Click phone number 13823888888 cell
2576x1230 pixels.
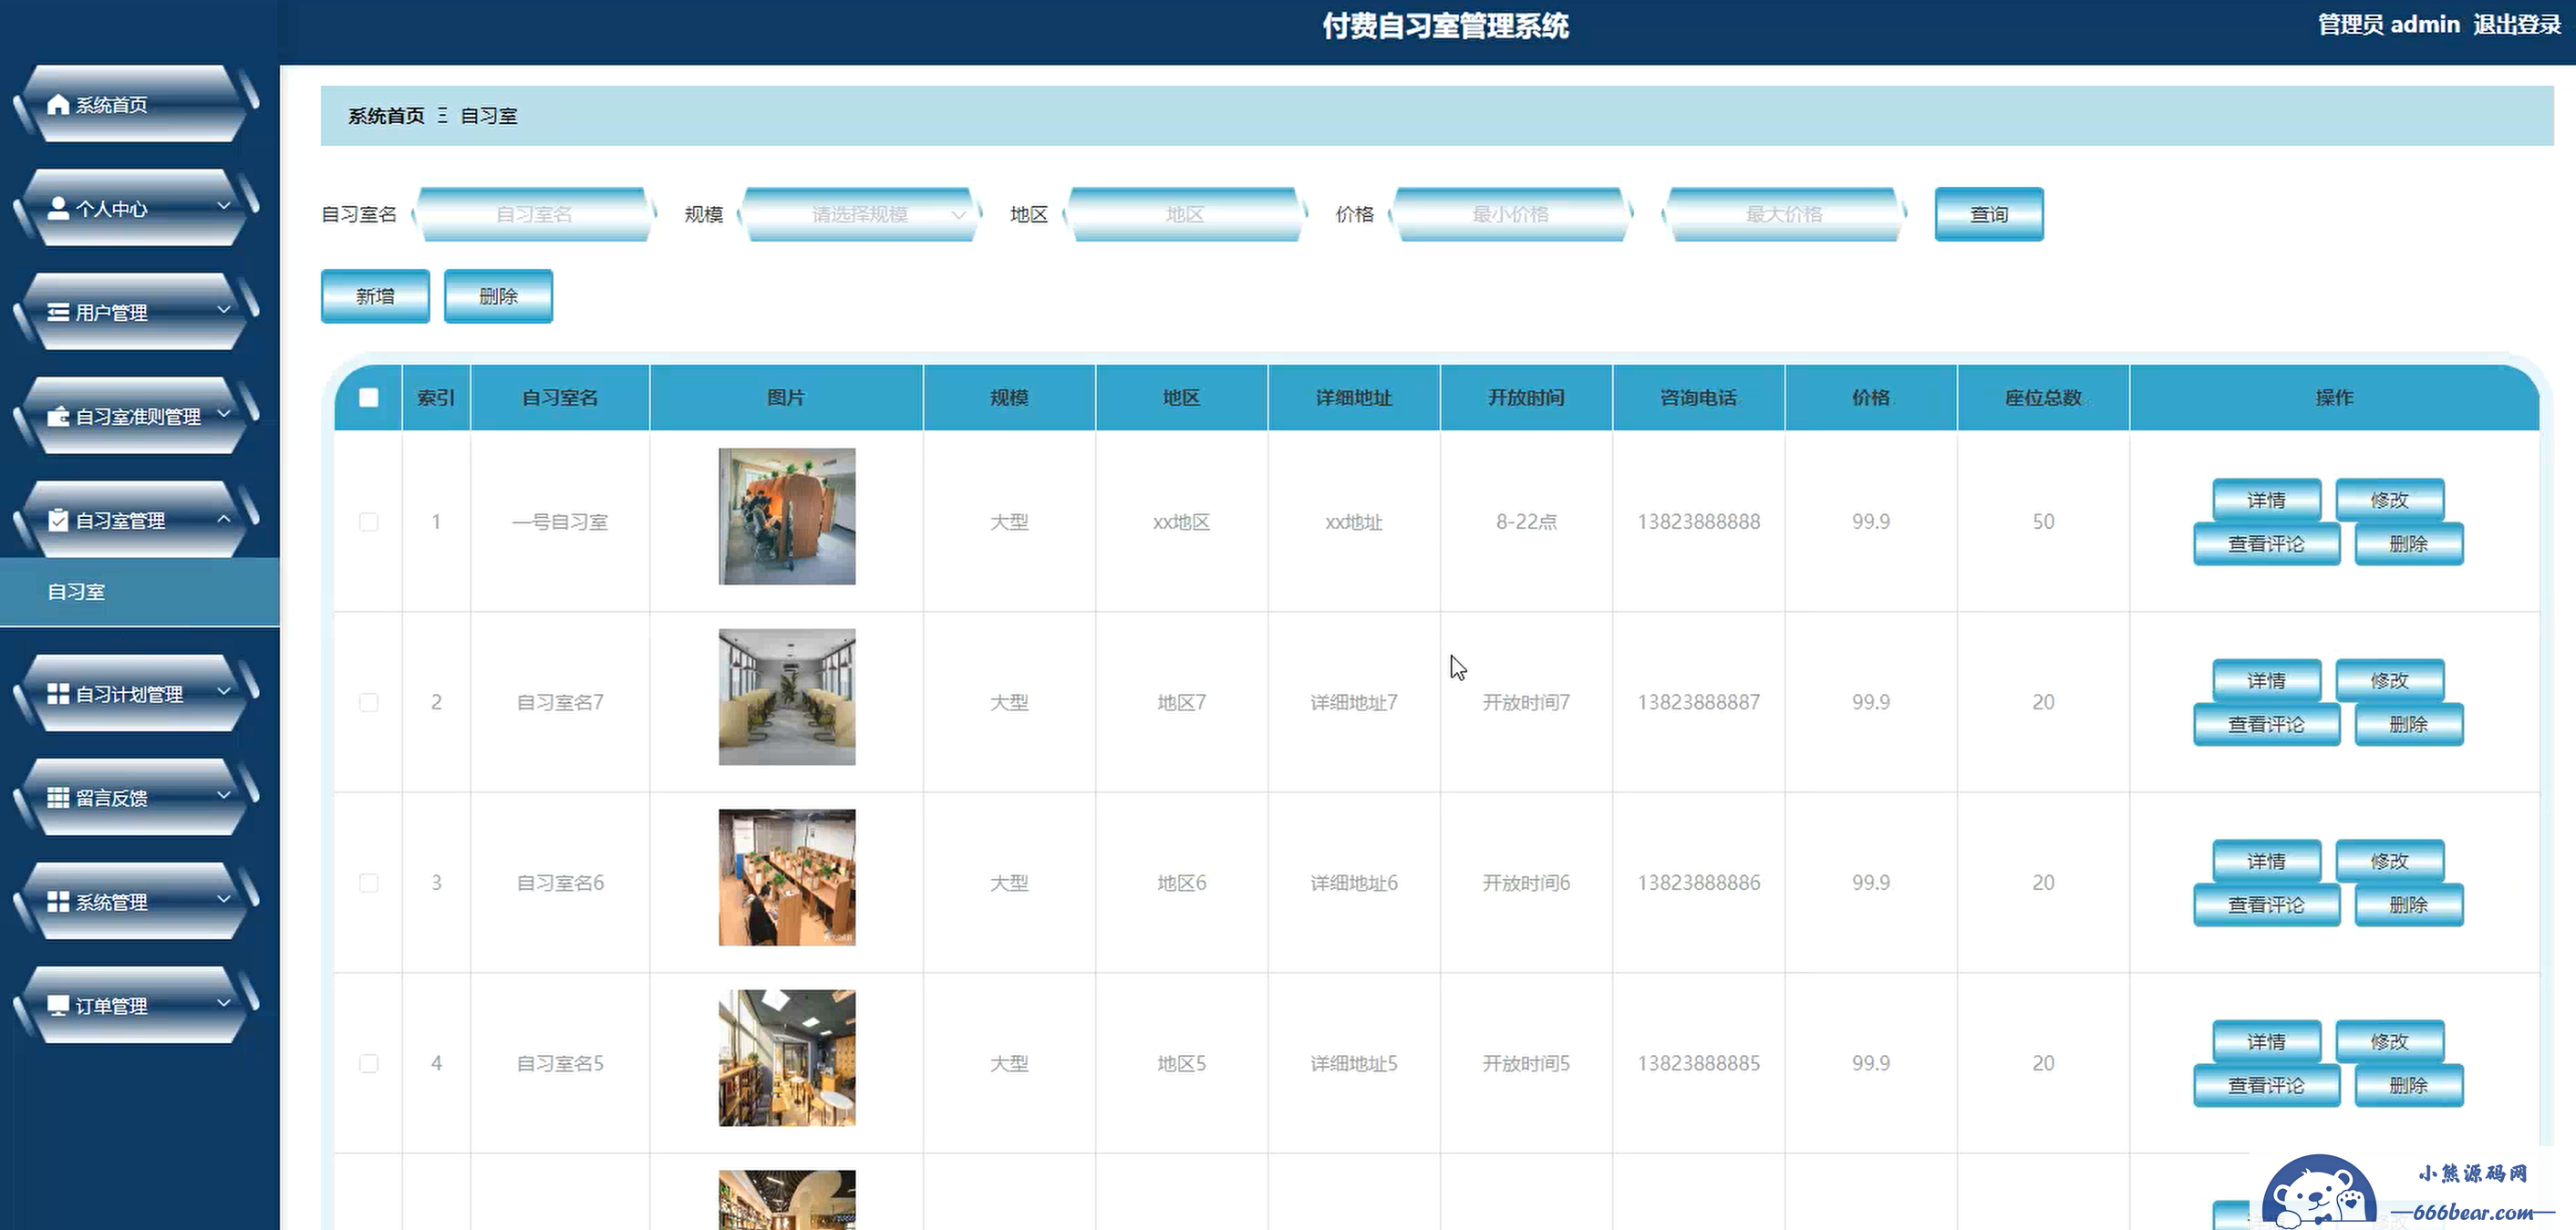point(1698,521)
